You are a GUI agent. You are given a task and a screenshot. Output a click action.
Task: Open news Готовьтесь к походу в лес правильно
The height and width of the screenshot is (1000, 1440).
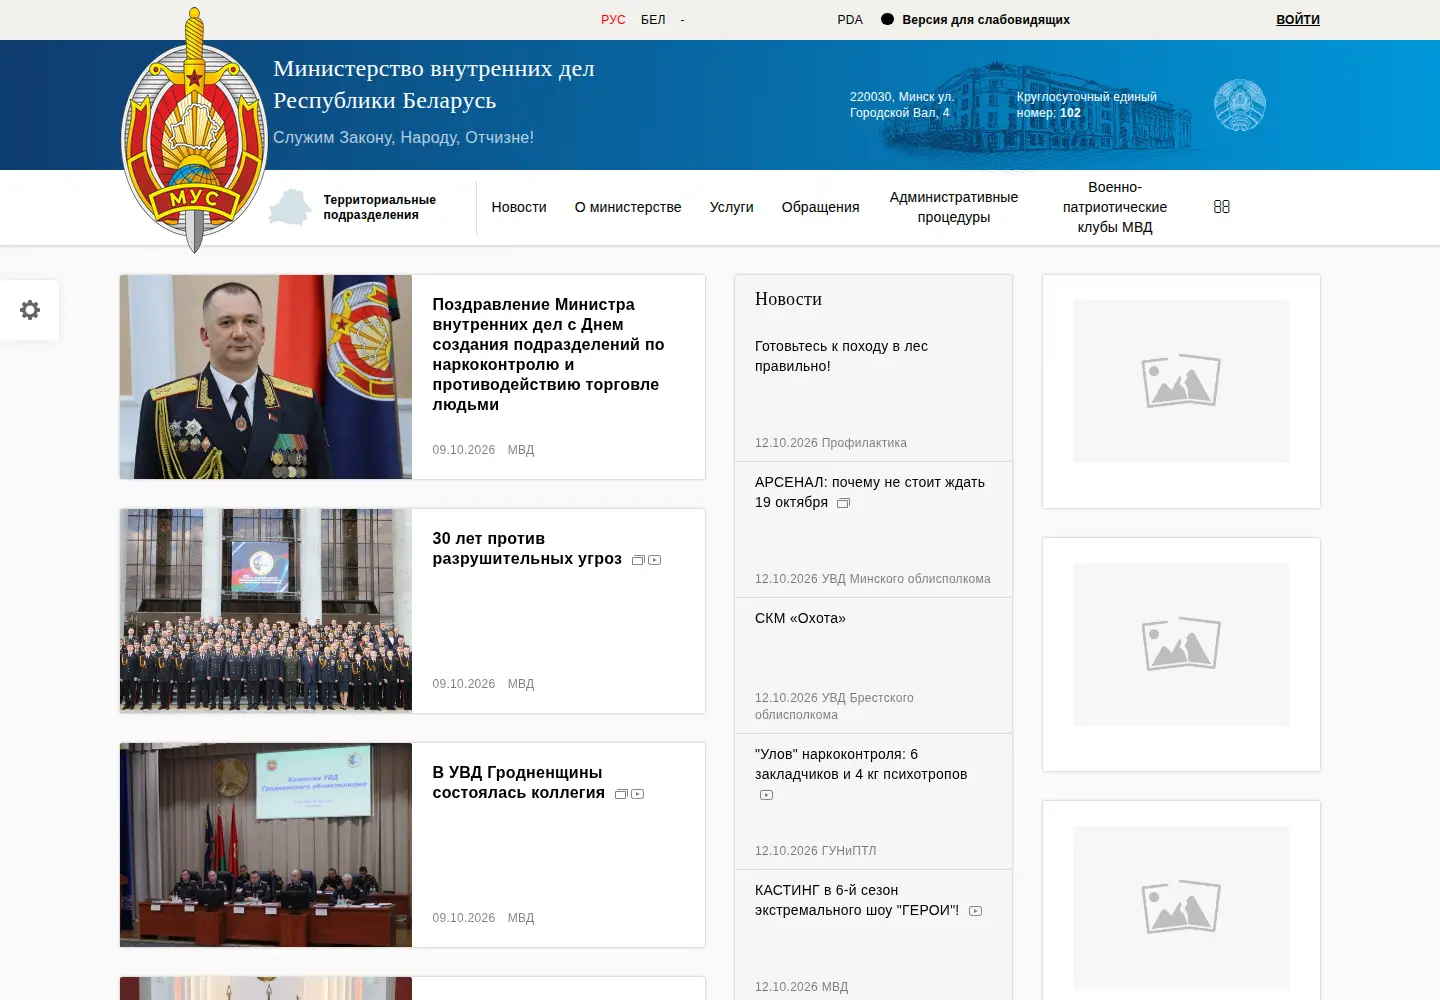pos(841,356)
